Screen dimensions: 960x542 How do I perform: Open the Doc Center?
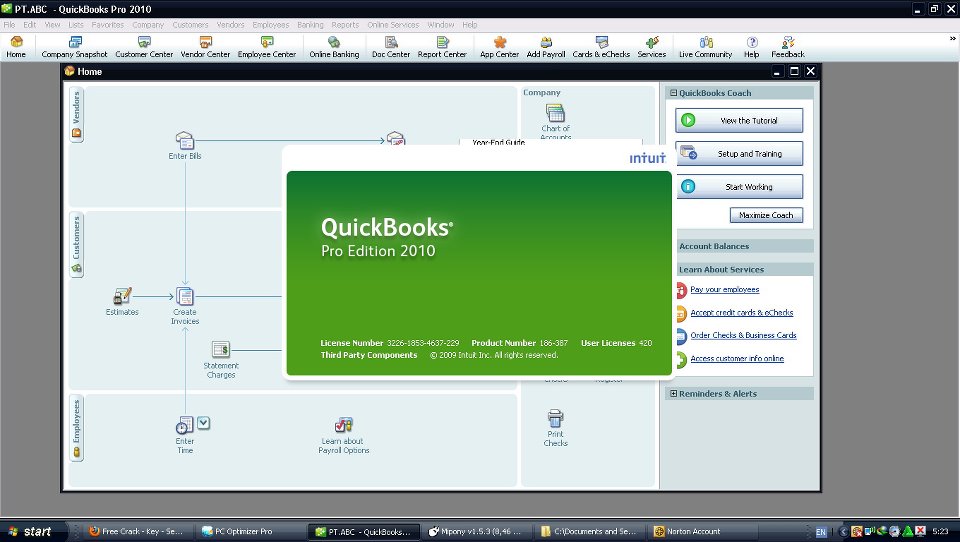[391, 47]
